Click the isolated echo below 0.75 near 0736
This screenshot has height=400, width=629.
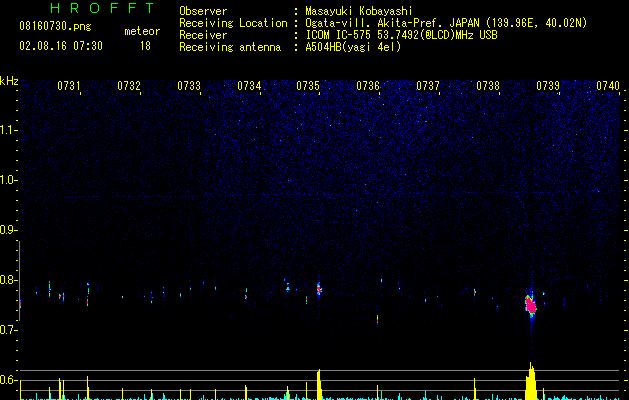377,319
